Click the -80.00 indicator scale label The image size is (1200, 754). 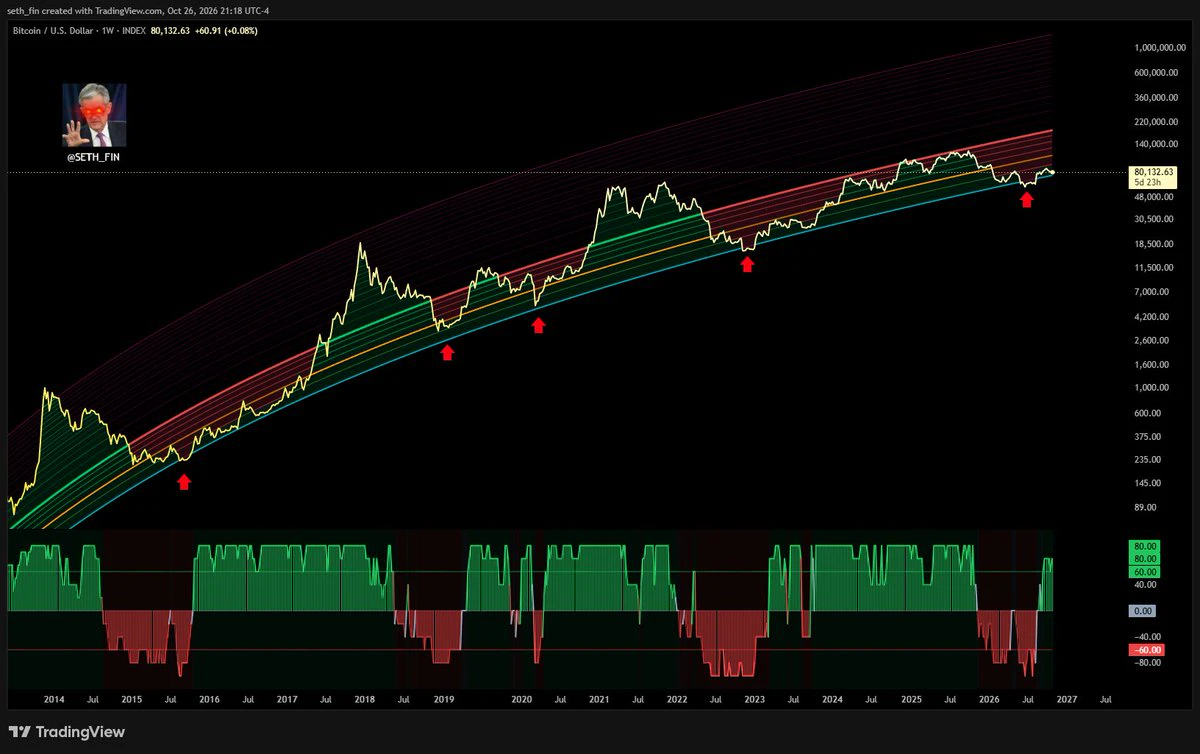[x=1145, y=663]
